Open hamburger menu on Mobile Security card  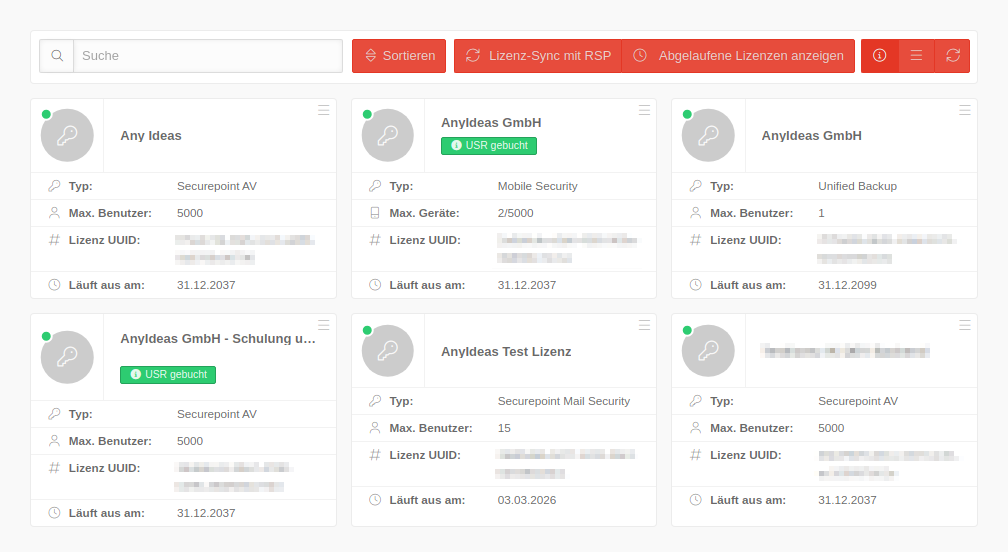(644, 110)
